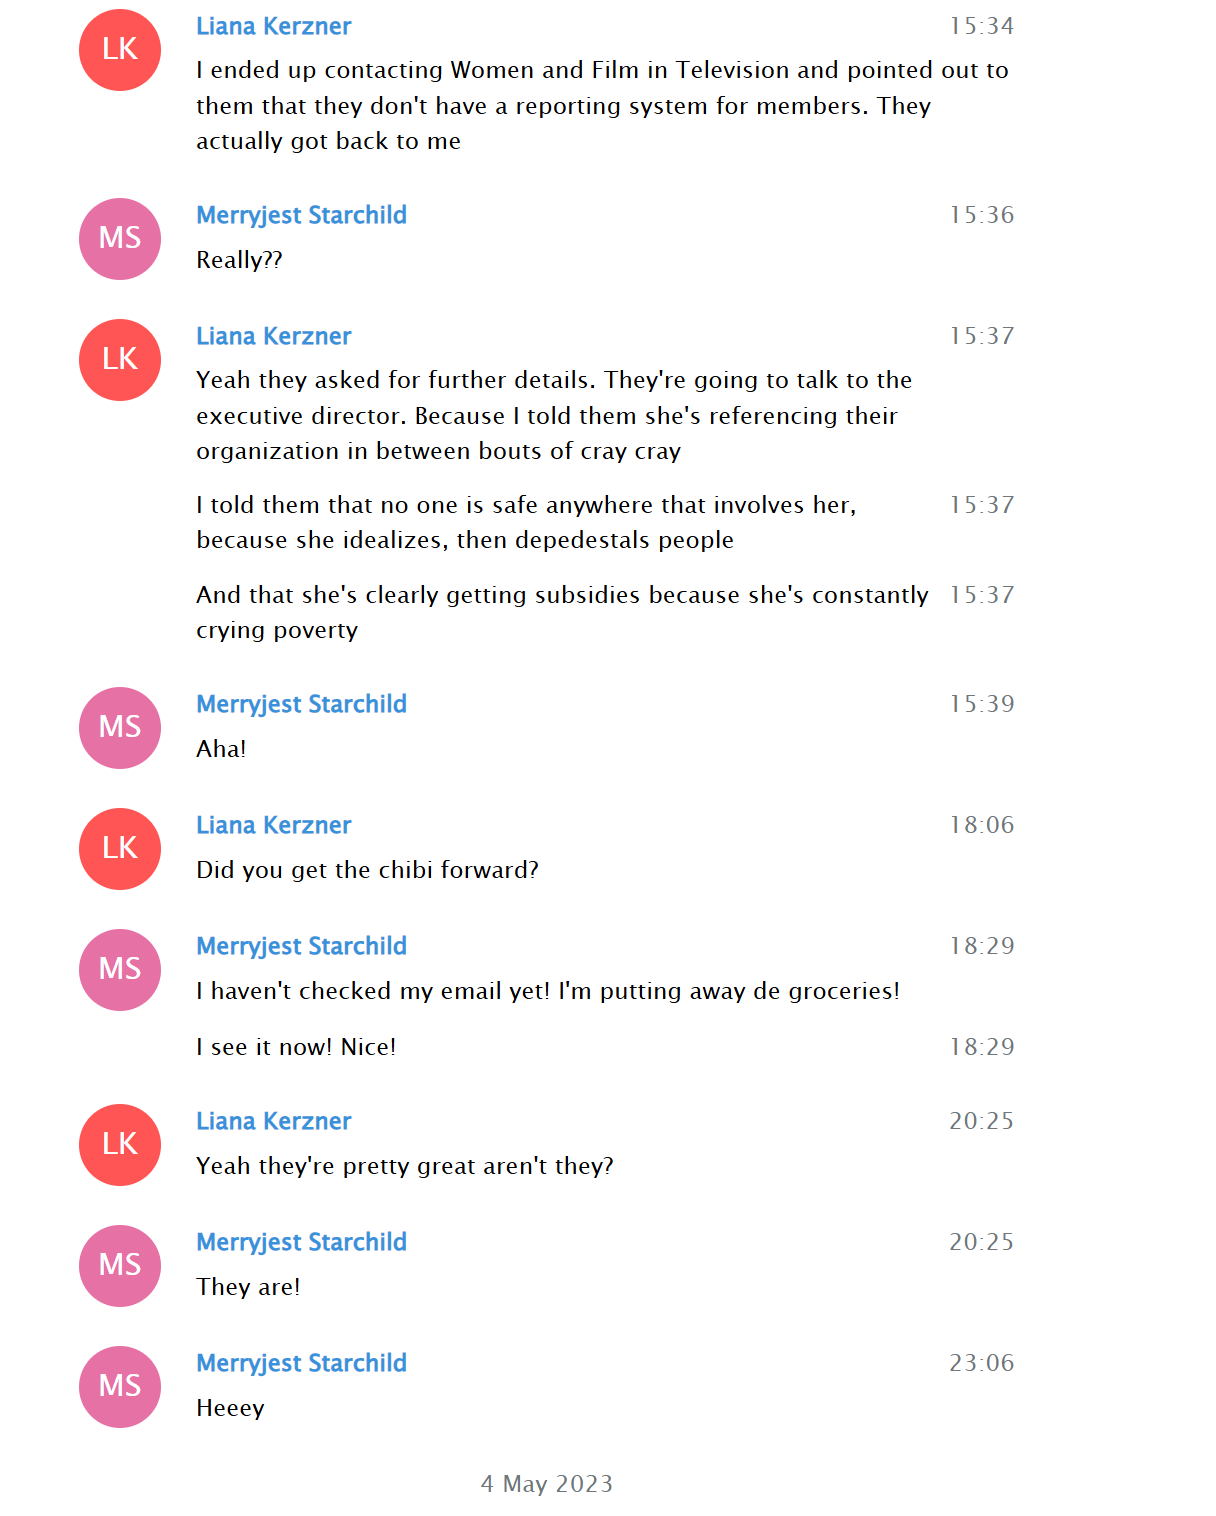Click MS avatar beside the 'Aha!' message
The height and width of the screenshot is (1516, 1216).
(x=120, y=728)
